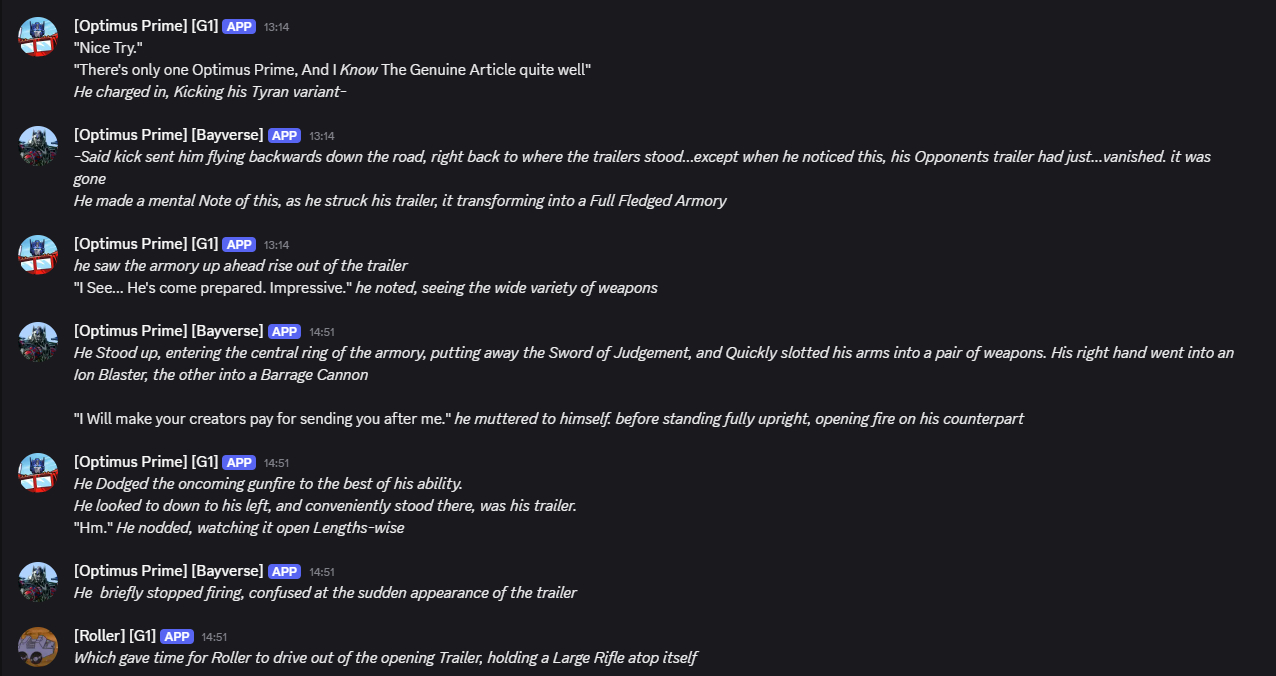Click Roller's message text about the Large Rifle
1276x676 pixels.
[x=385, y=658]
